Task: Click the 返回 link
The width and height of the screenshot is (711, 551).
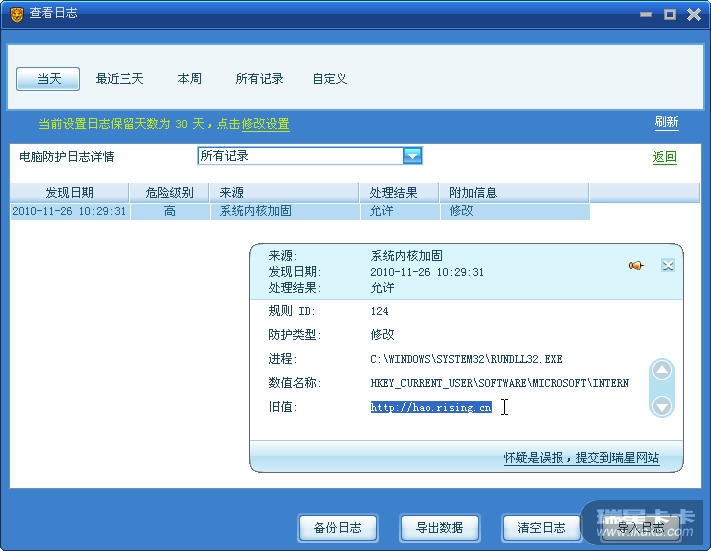Action: (664, 157)
